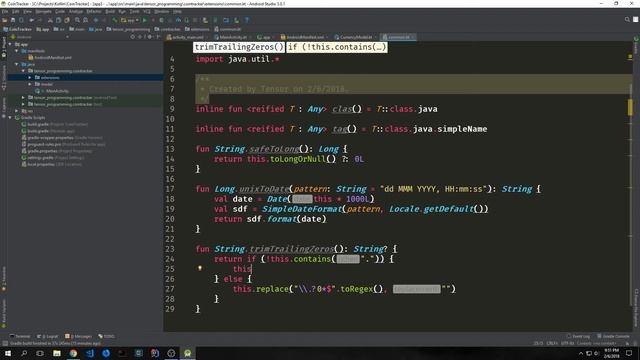640x360 pixels.
Task: Click the extensions breadcrumb folder
Action: pos(197,29)
